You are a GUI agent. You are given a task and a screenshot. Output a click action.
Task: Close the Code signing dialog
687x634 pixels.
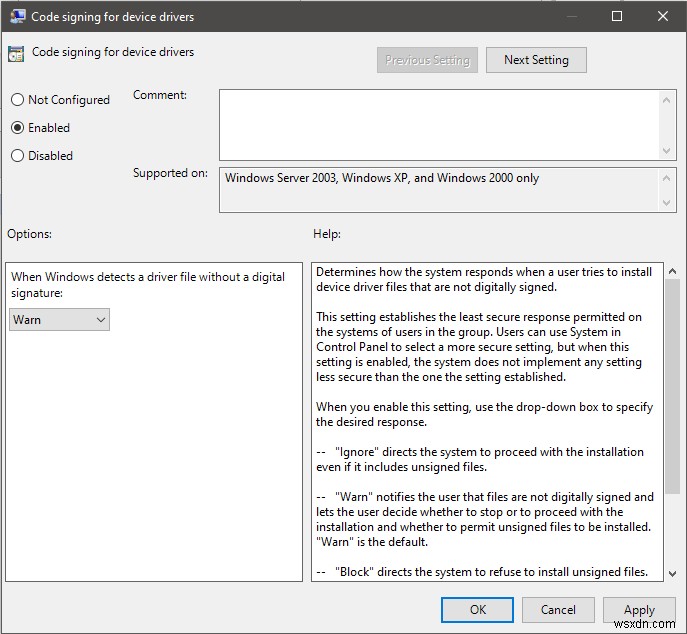(663, 16)
